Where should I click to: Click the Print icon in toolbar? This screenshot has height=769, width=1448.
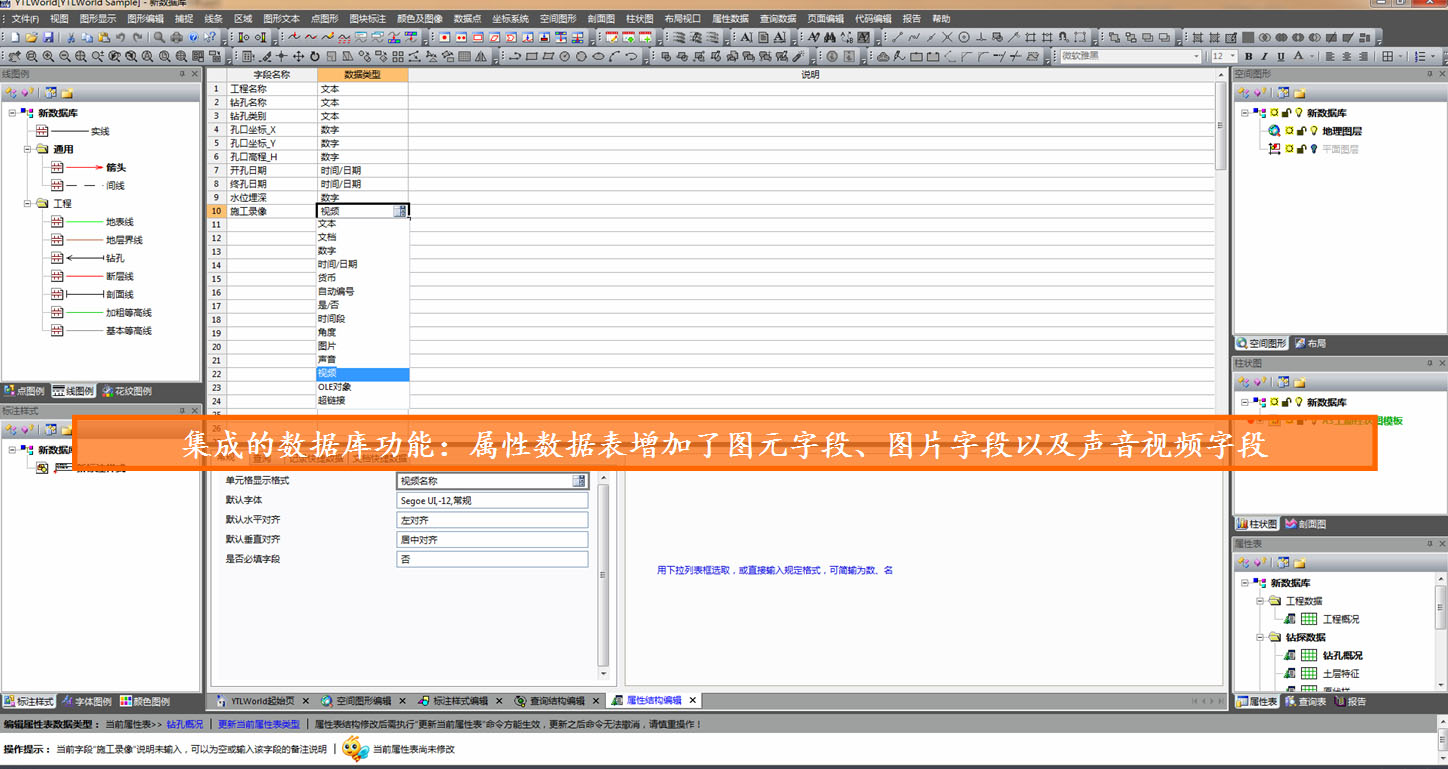[x=176, y=37]
